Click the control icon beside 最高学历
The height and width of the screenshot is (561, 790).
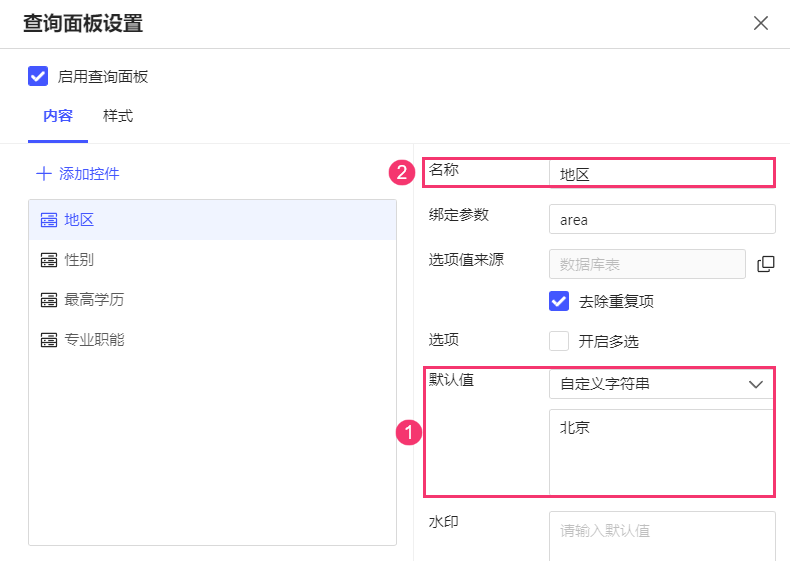point(48,300)
